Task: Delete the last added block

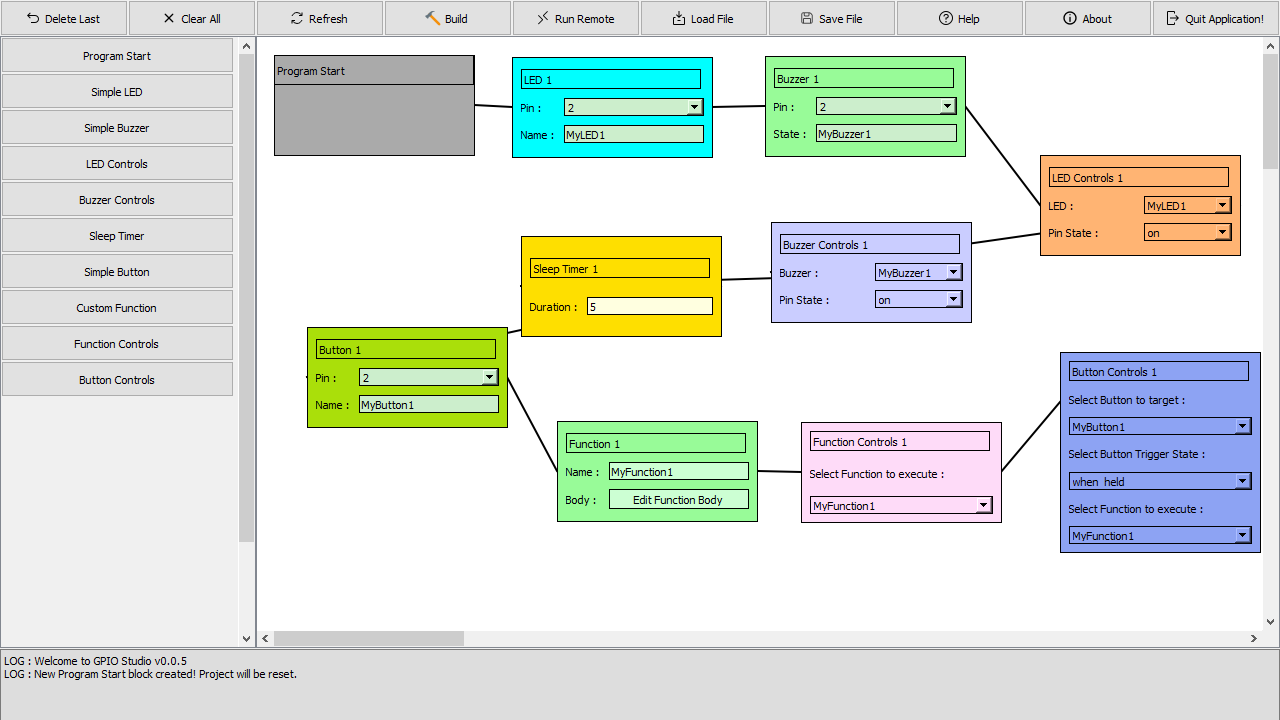Action: click(63, 17)
